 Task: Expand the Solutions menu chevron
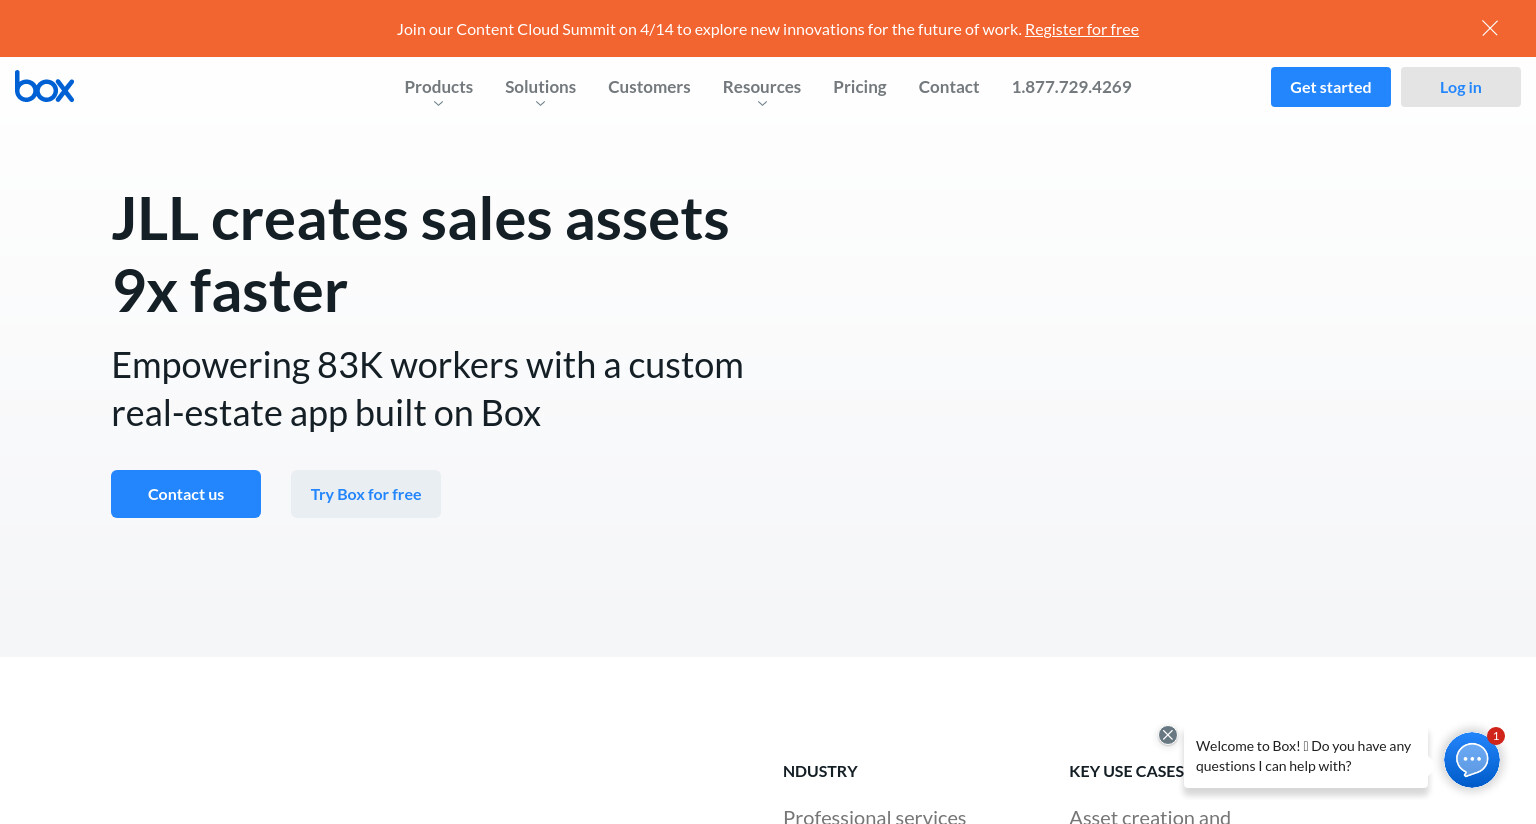tap(540, 104)
